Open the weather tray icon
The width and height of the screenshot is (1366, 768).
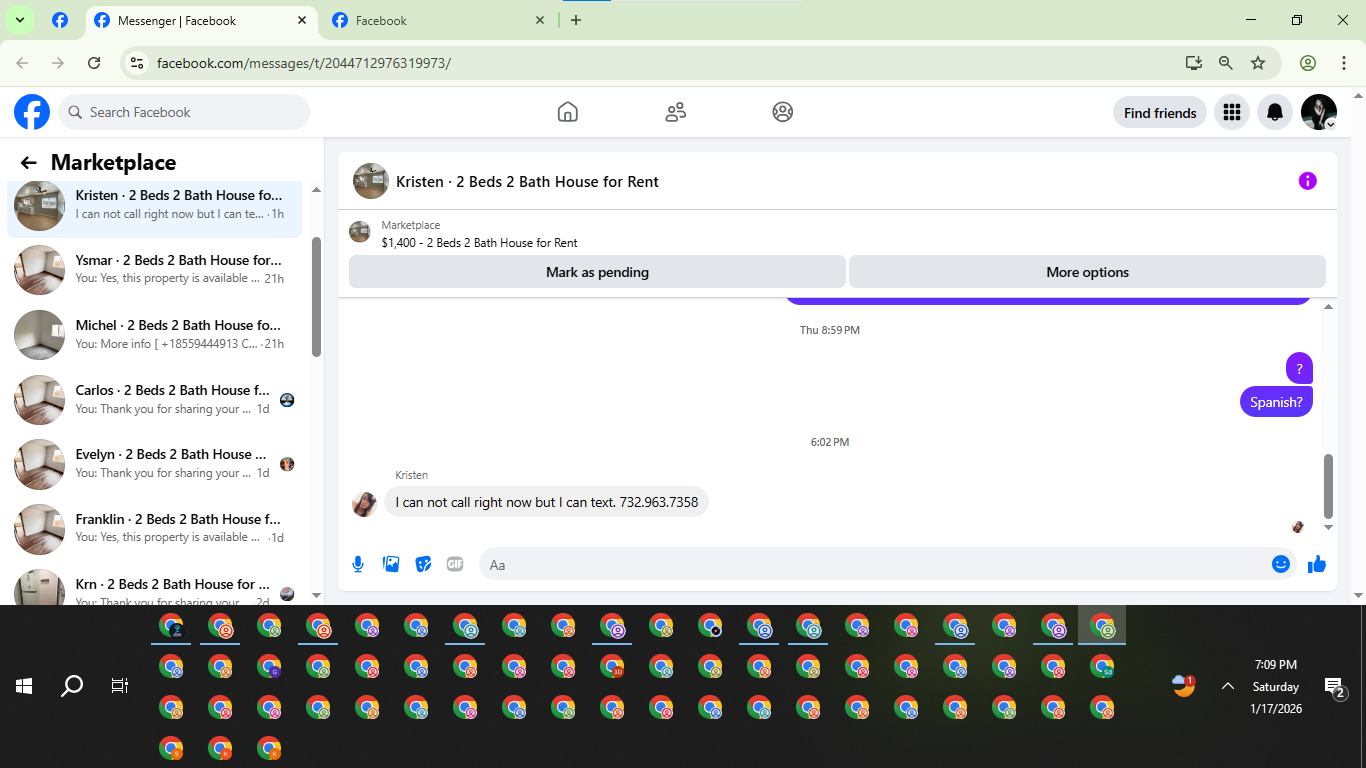click(x=1184, y=686)
